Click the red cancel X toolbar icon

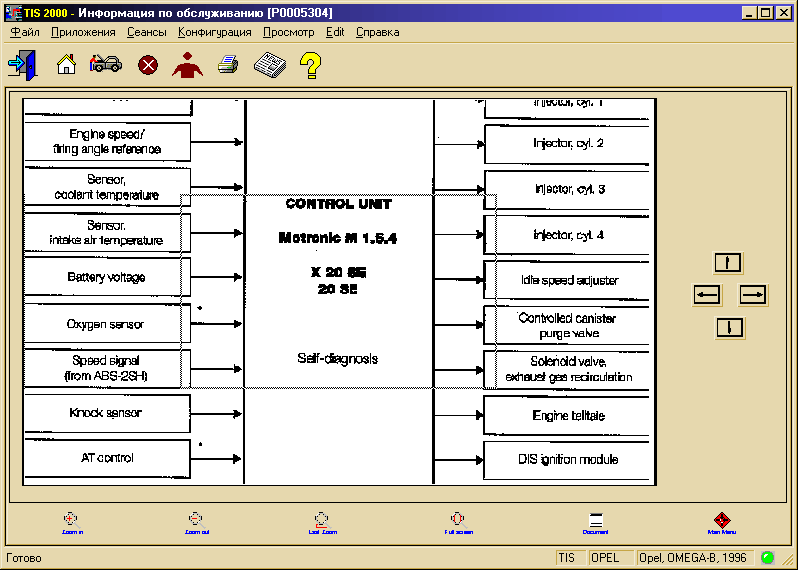pos(148,65)
